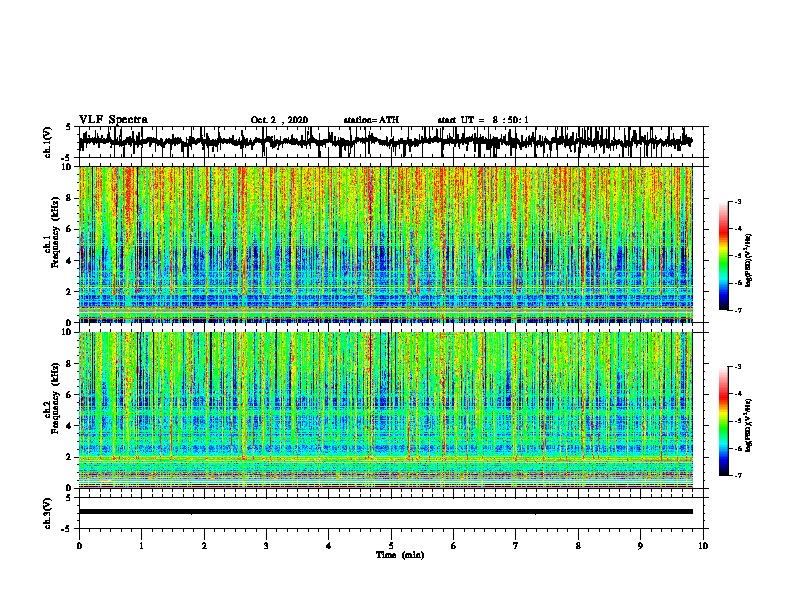The height and width of the screenshot is (612, 792).
Task: Click the ch.1 color bar "log(PSD)" label
Action: click(749, 260)
